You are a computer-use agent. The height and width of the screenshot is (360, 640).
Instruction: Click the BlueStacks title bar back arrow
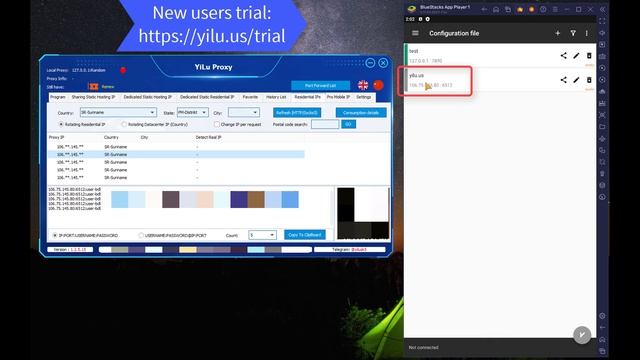[x=484, y=9]
